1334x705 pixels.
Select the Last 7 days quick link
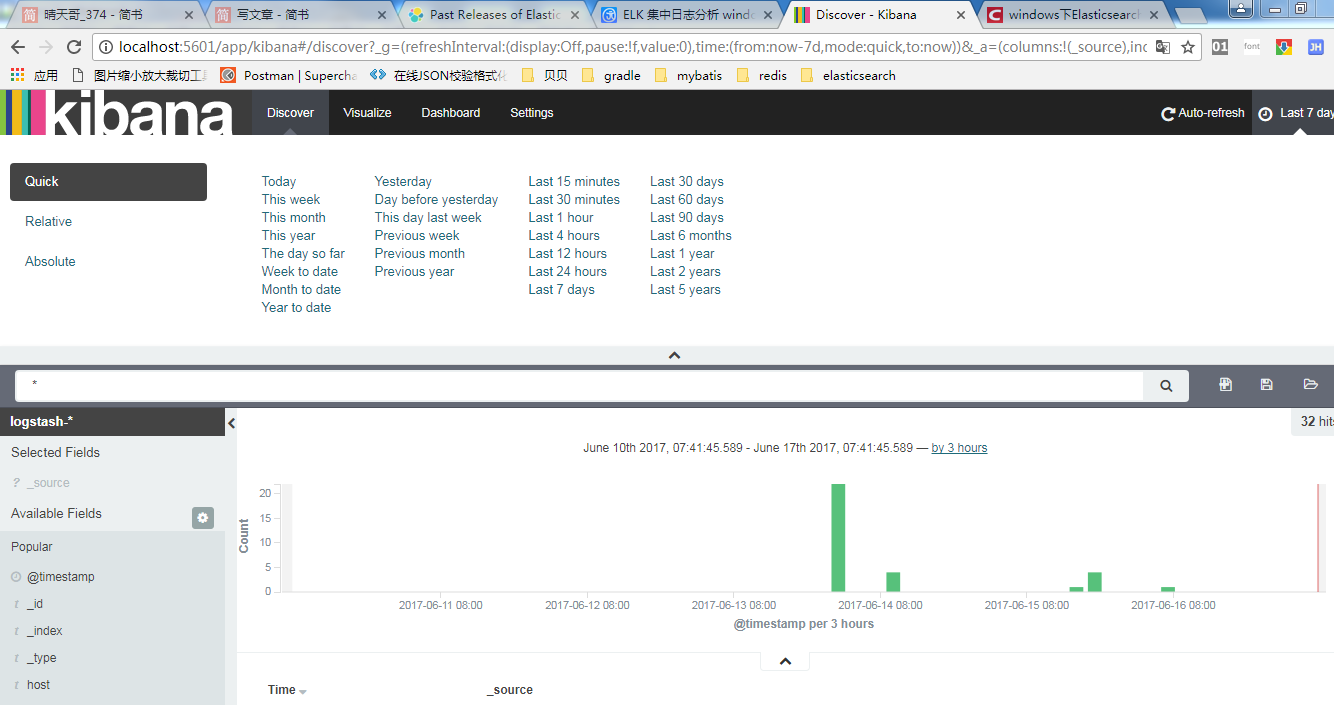562,290
